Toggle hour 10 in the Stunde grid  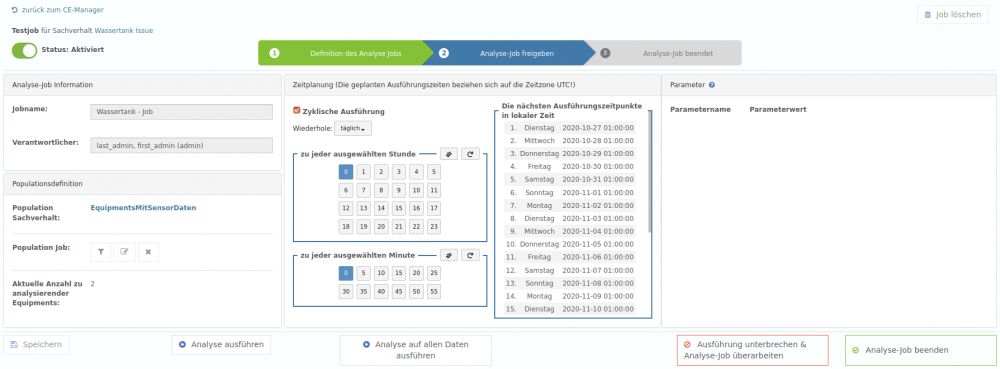(416, 190)
